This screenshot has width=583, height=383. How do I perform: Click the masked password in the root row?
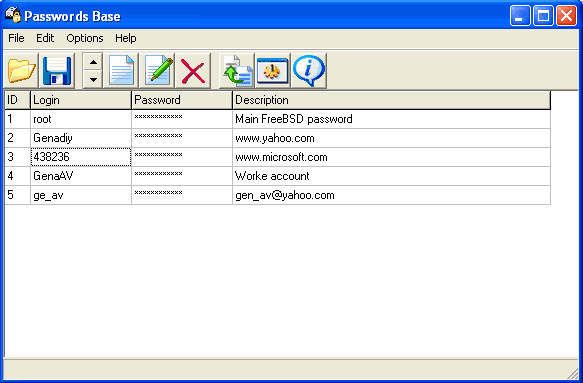point(182,119)
